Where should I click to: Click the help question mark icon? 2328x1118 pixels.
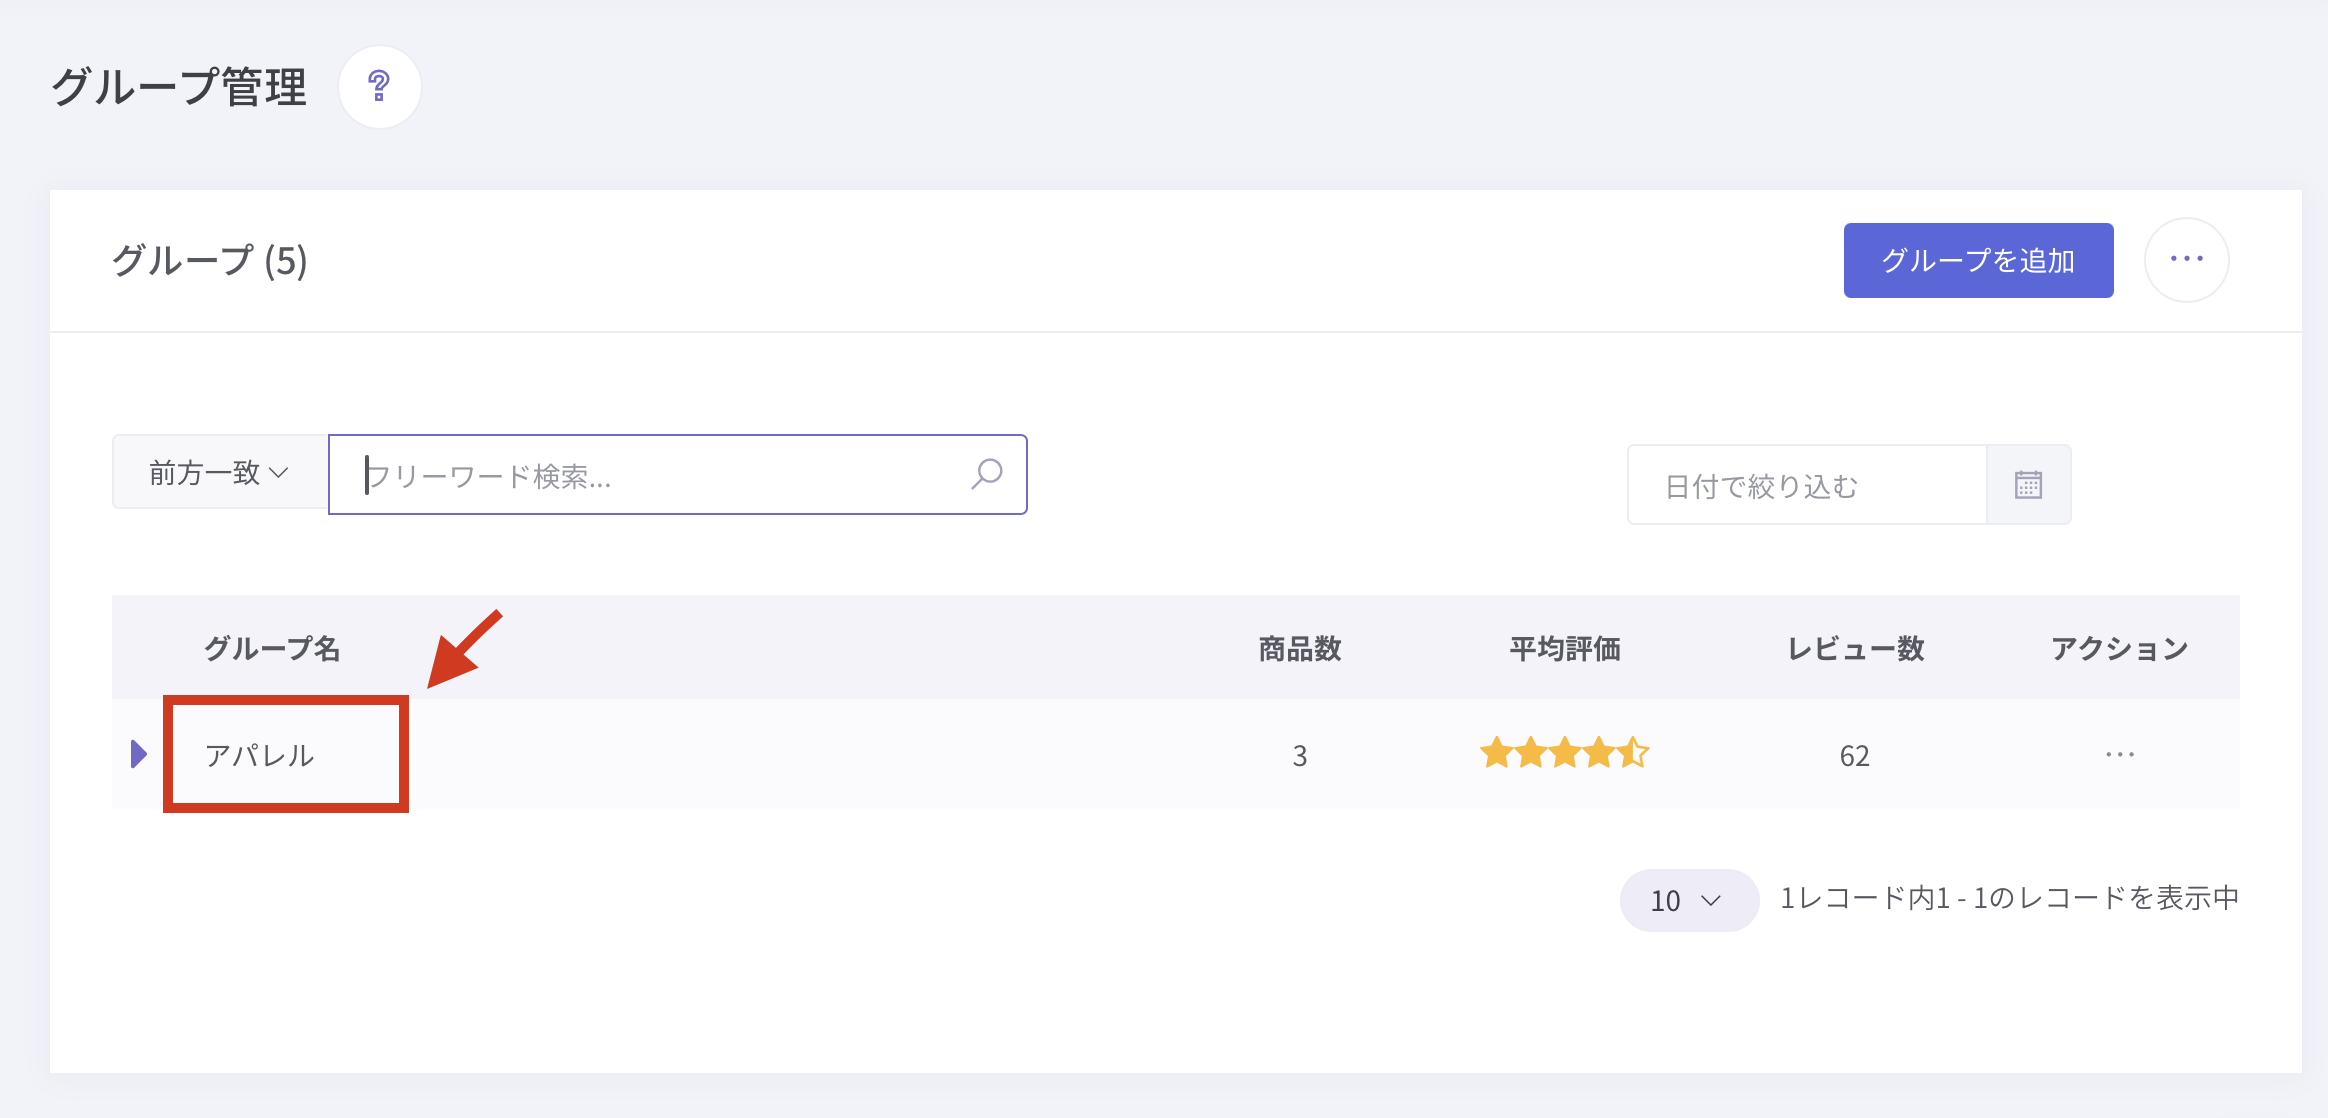click(x=379, y=87)
